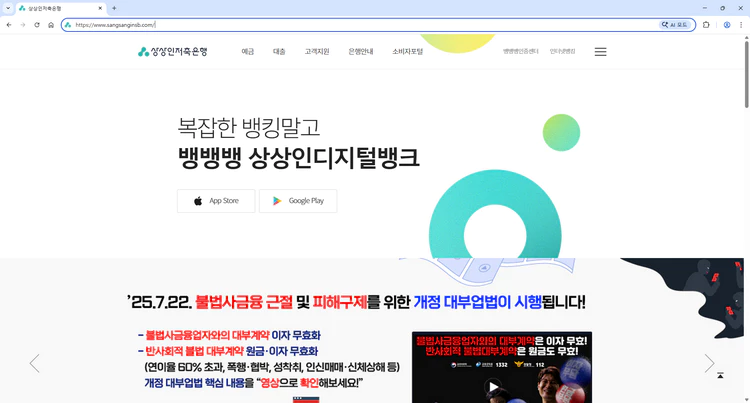Open the 대출 menu
The image size is (750, 403).
279,52
